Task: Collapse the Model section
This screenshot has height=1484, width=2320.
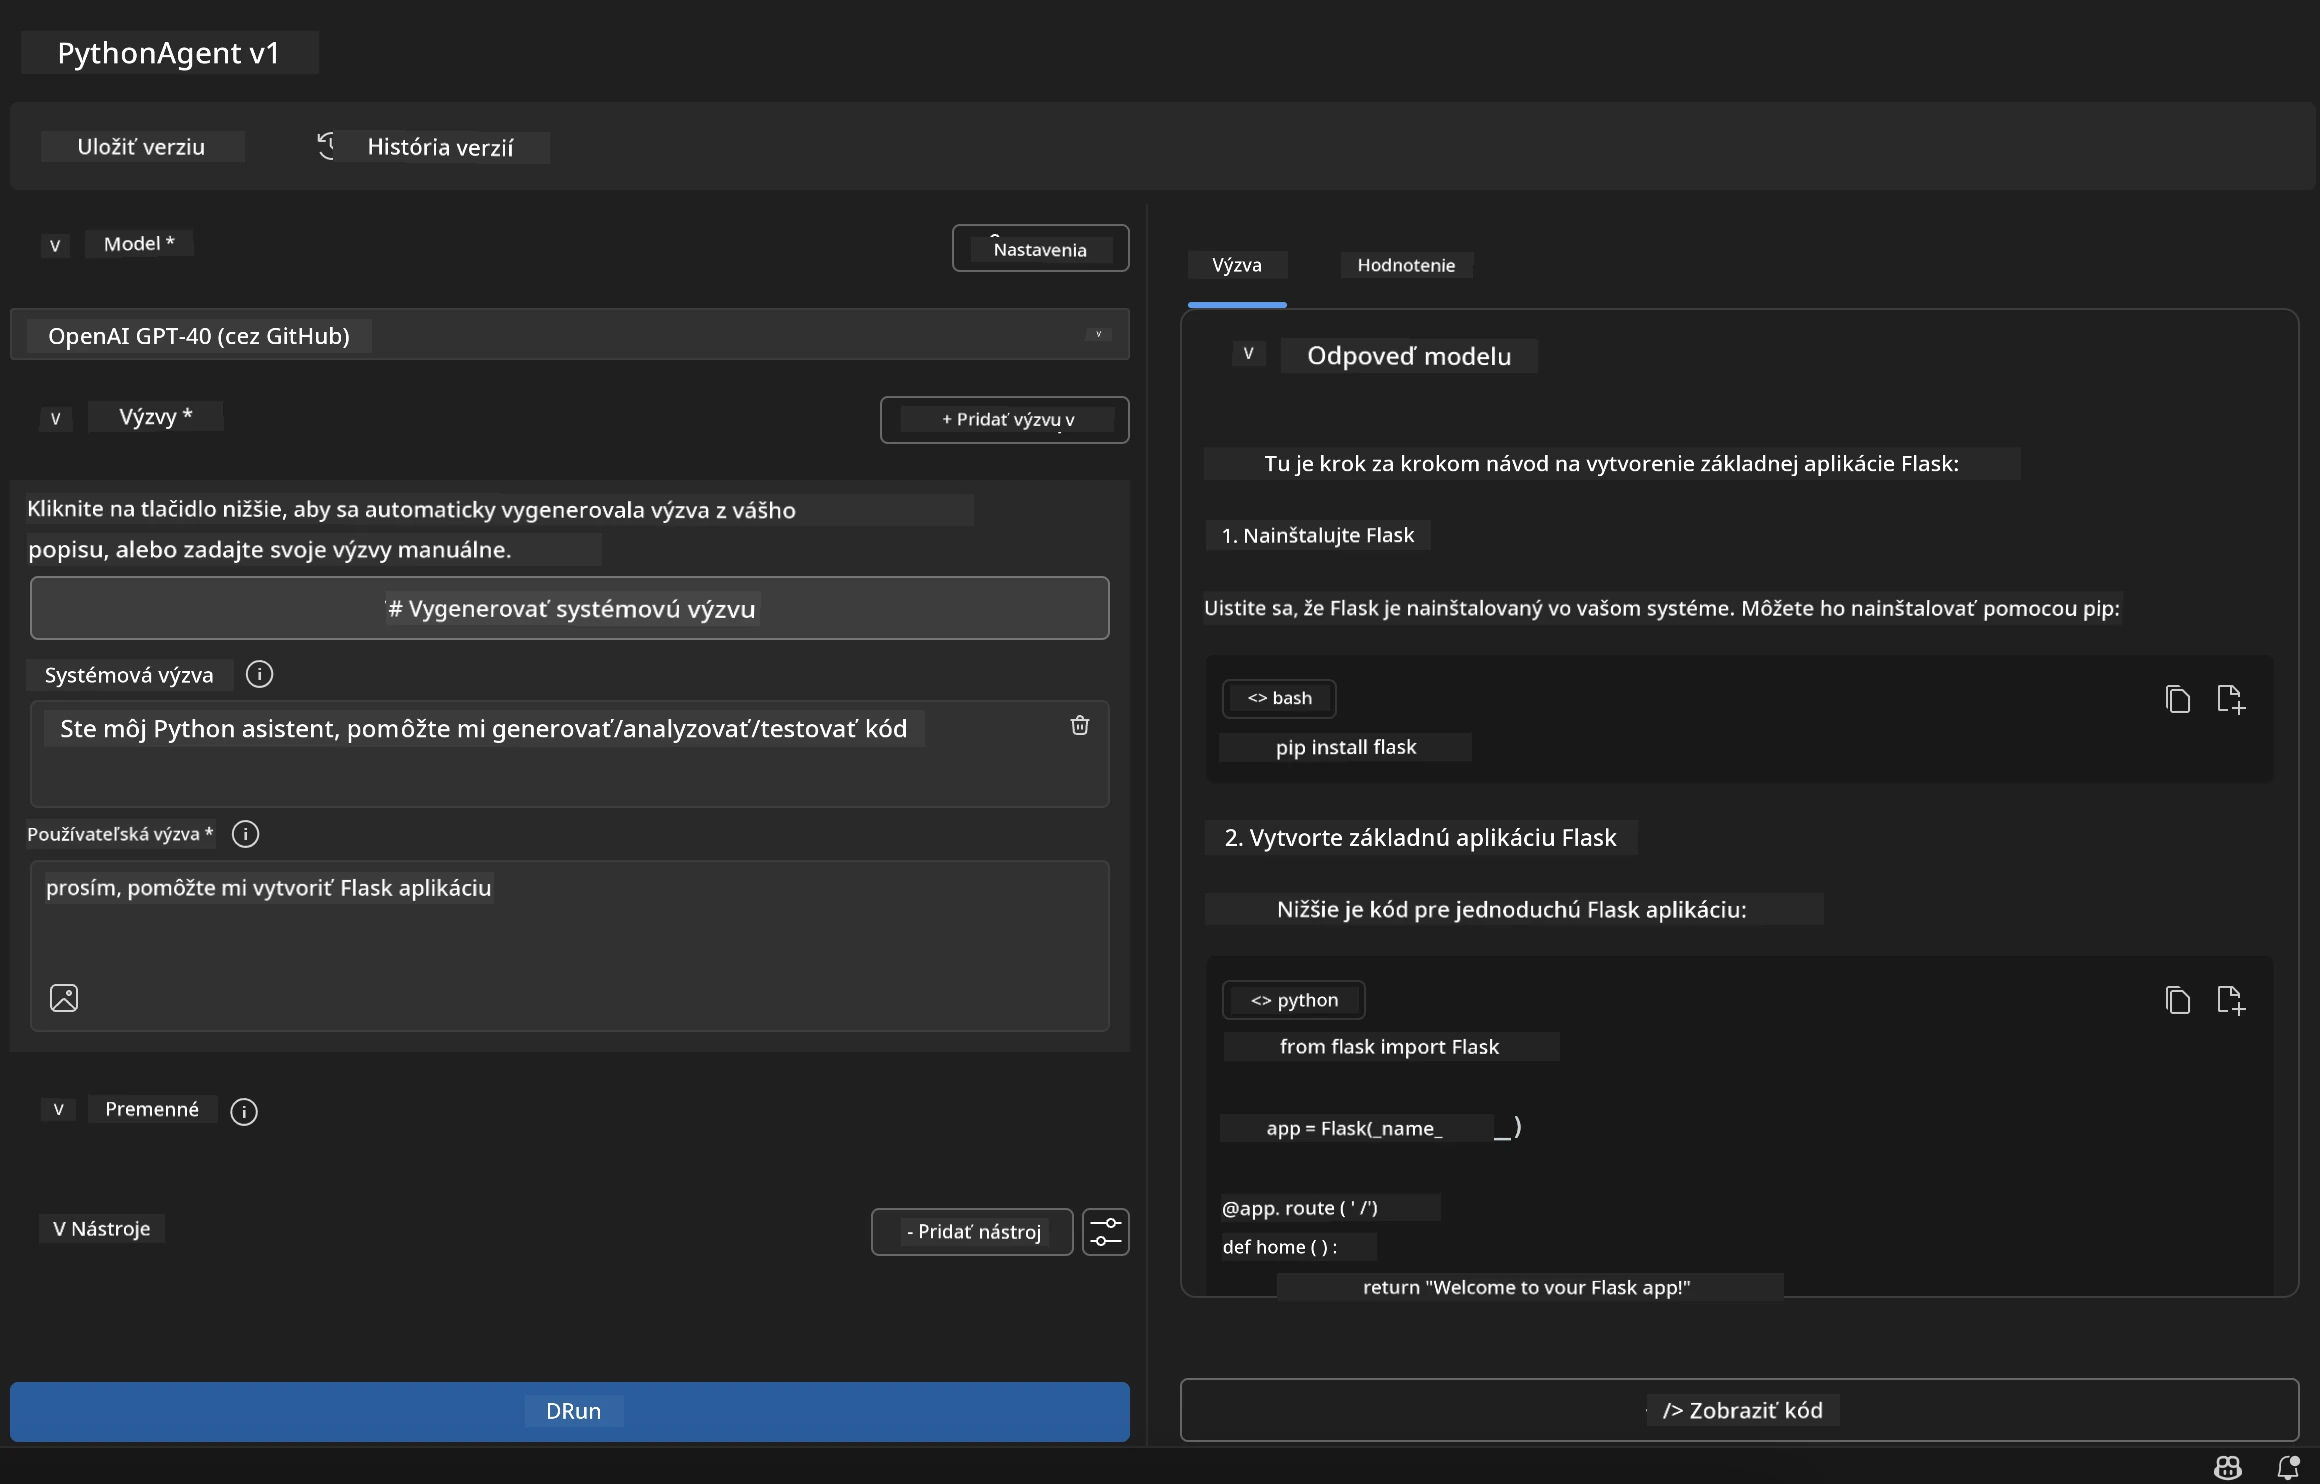Action: [55, 245]
